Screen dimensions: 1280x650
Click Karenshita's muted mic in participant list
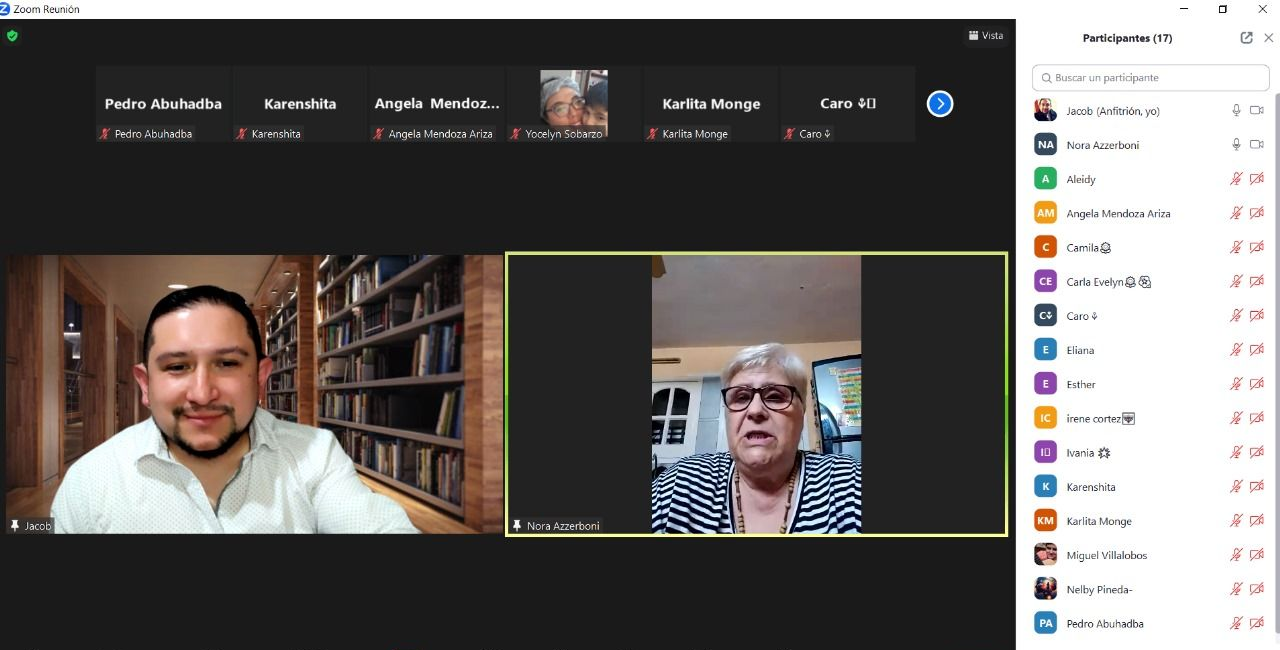[1236, 487]
